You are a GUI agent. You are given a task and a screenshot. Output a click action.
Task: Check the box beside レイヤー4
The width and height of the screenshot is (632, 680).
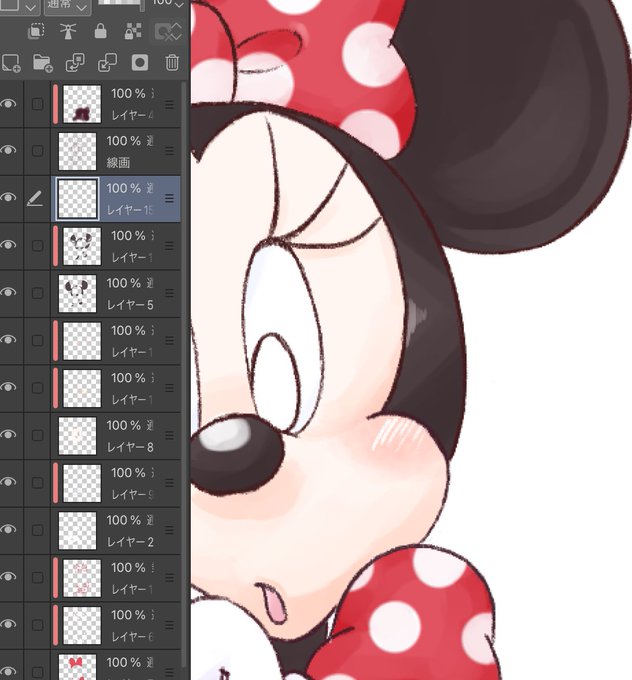coord(37,104)
